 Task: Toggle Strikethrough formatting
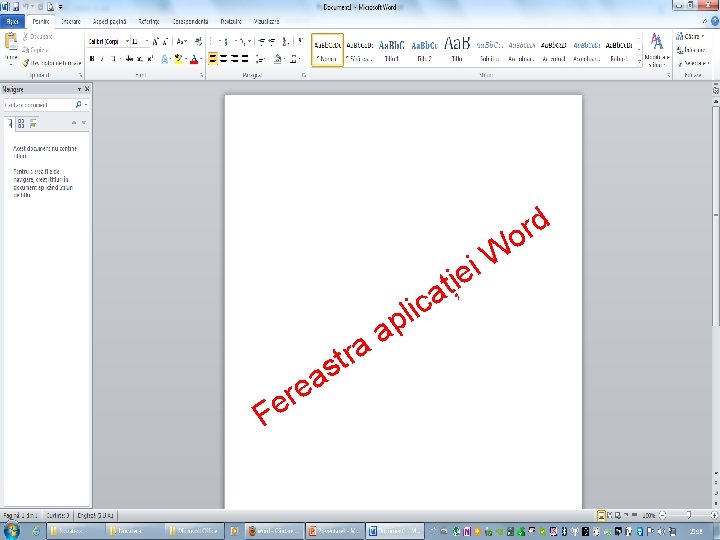point(129,59)
